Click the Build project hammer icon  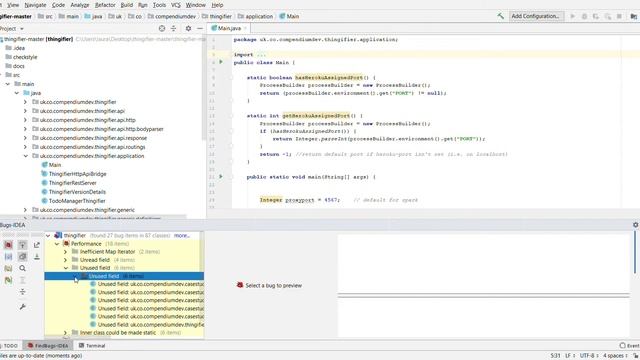500,16
